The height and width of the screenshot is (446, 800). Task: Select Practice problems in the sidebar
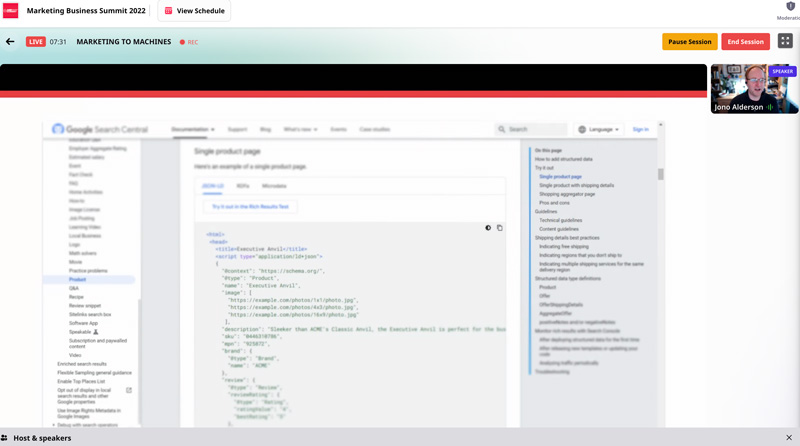[x=88, y=271]
